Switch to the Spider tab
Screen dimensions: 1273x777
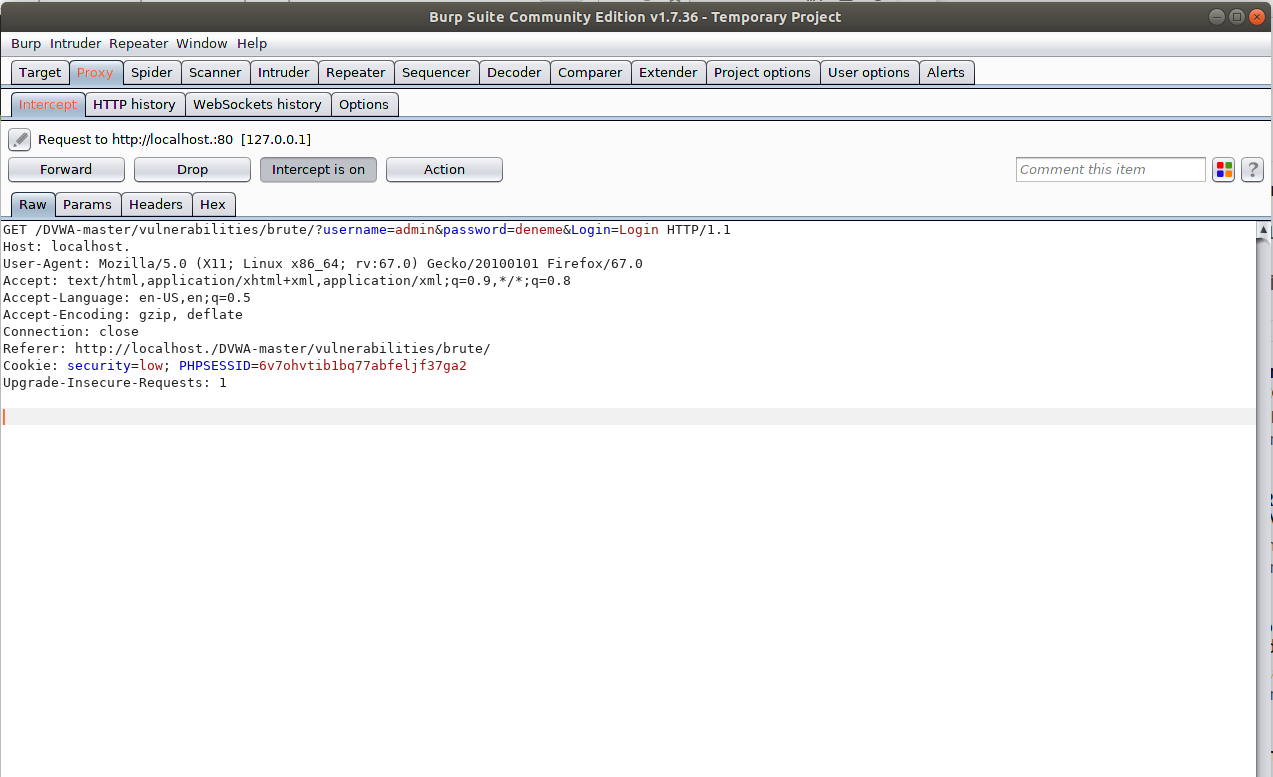tap(152, 72)
